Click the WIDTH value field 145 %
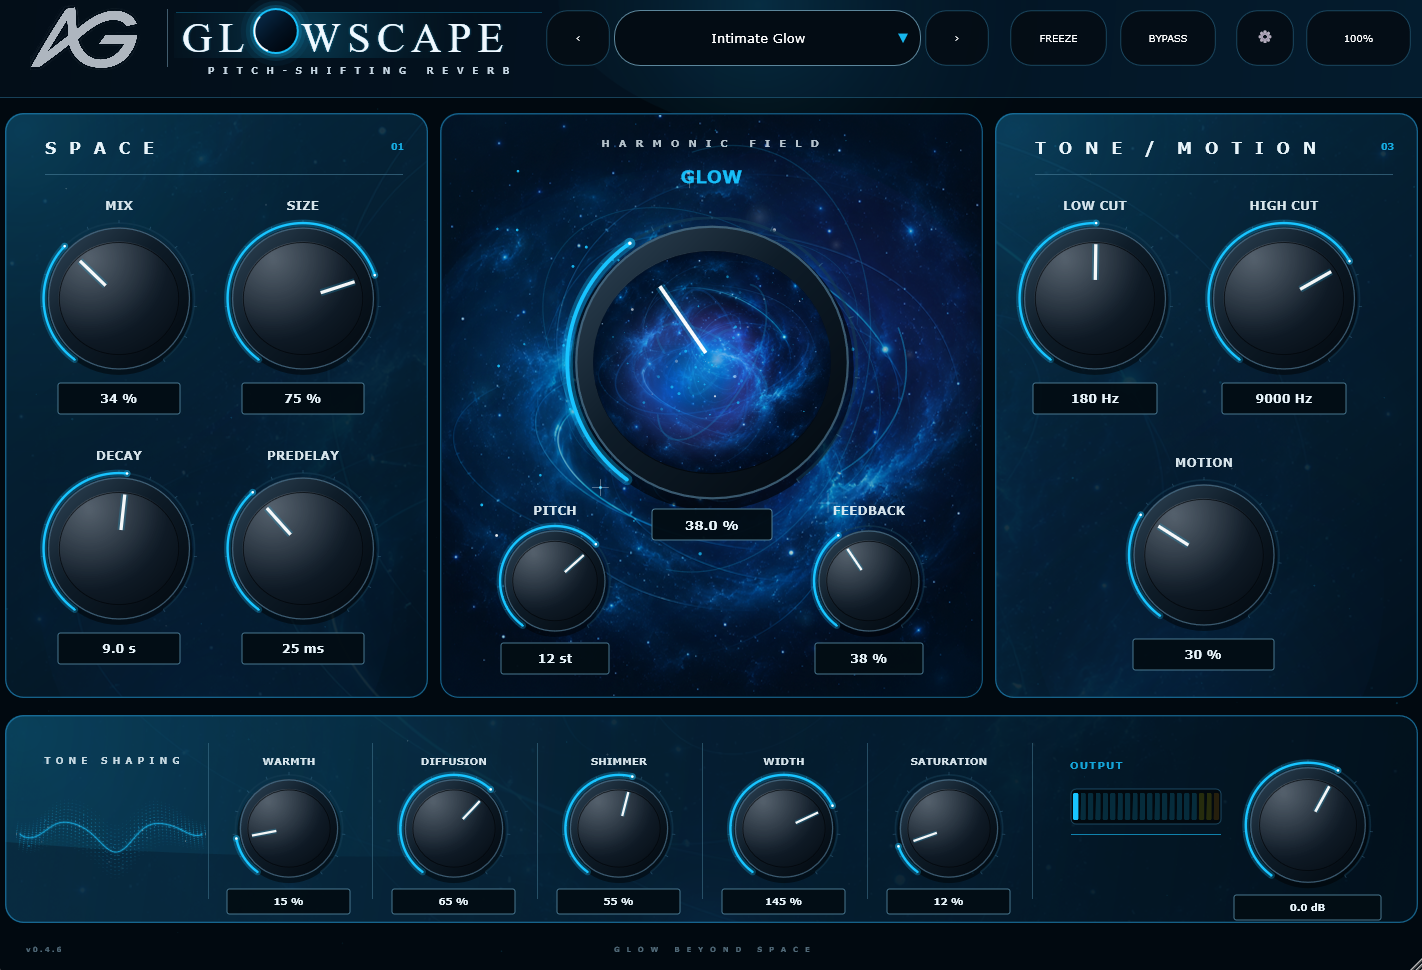1422x970 pixels. coord(784,901)
